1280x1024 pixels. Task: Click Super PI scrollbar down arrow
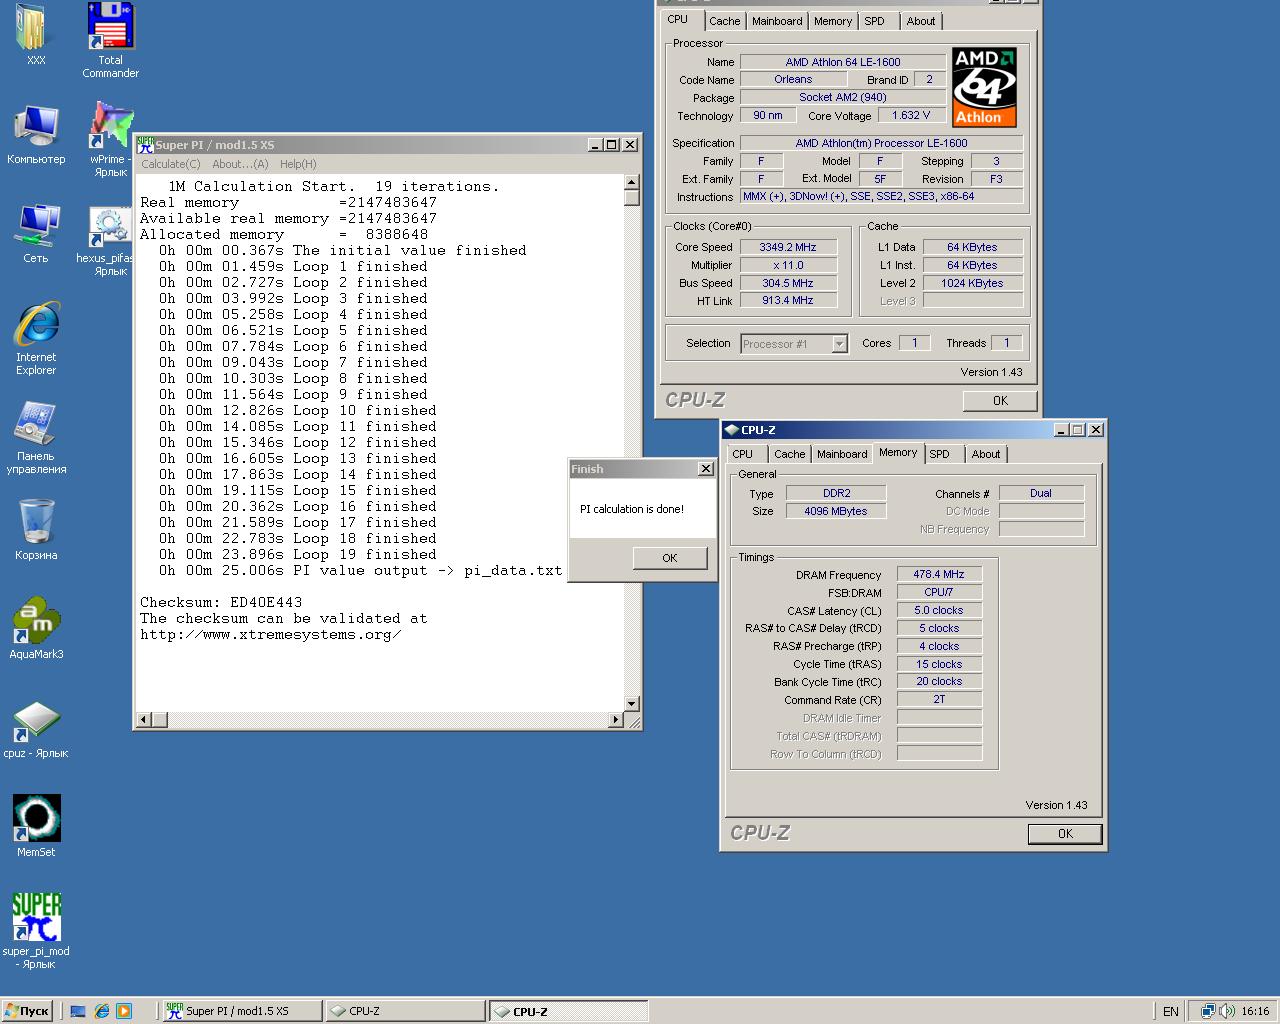click(632, 704)
